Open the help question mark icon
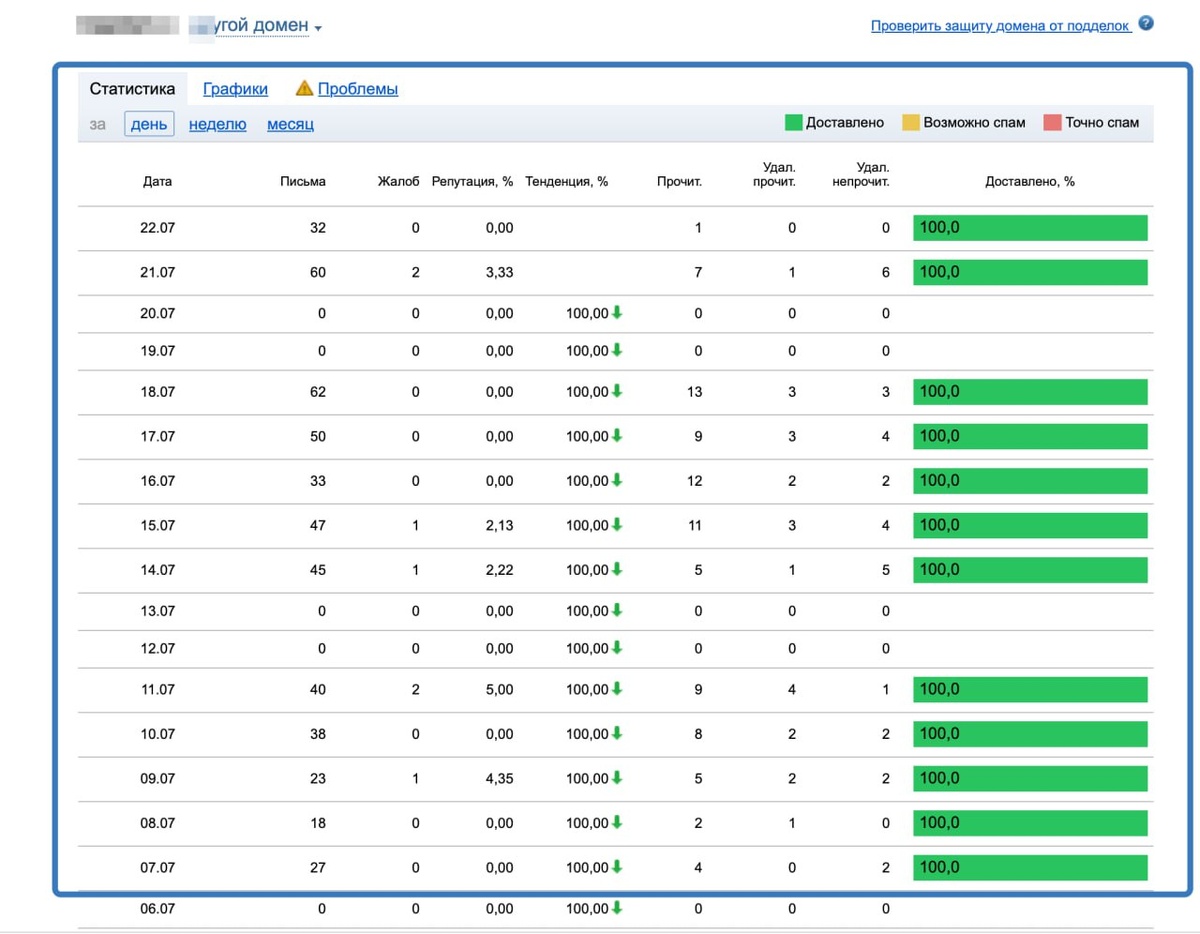The image size is (1200, 934). 1146,24
